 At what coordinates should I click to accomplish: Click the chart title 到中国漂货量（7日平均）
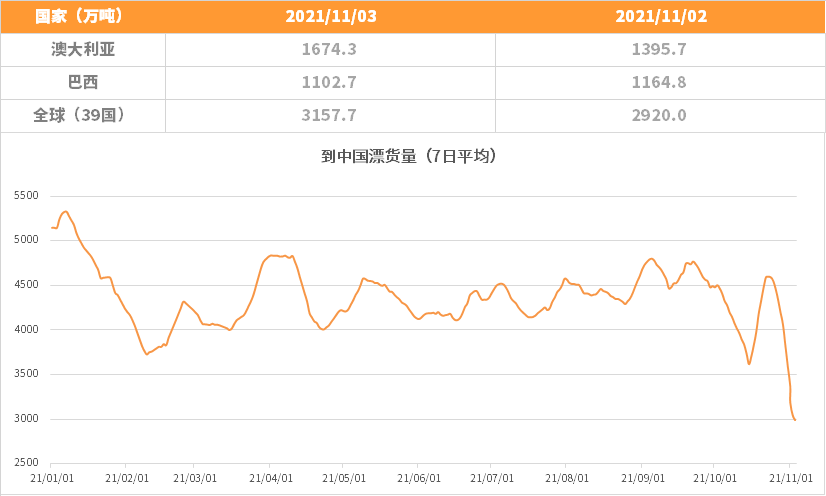(409, 156)
